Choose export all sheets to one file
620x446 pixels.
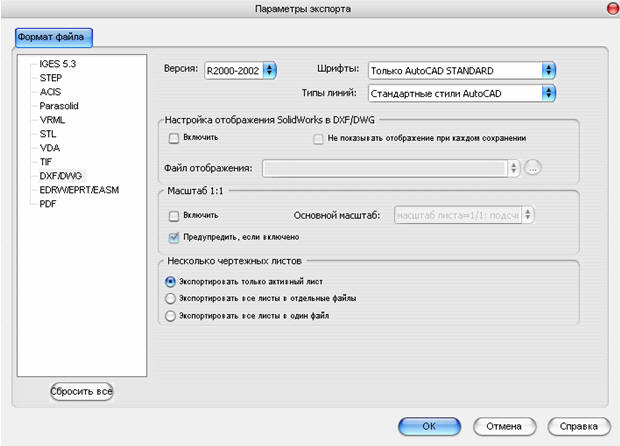coord(170,316)
